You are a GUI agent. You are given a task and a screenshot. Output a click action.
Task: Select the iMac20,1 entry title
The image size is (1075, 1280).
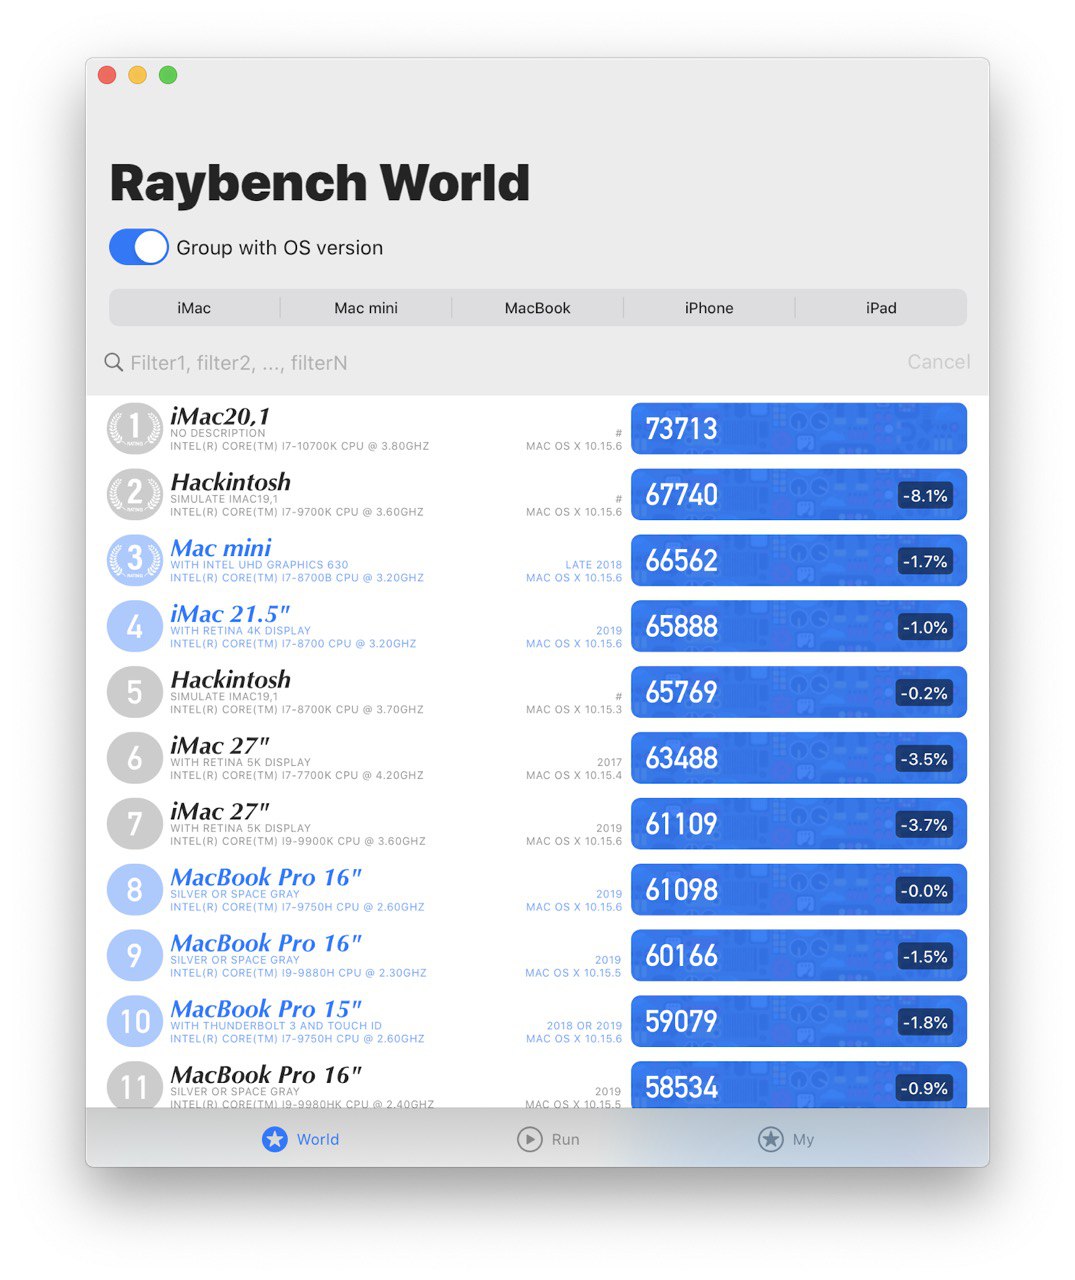pos(220,416)
